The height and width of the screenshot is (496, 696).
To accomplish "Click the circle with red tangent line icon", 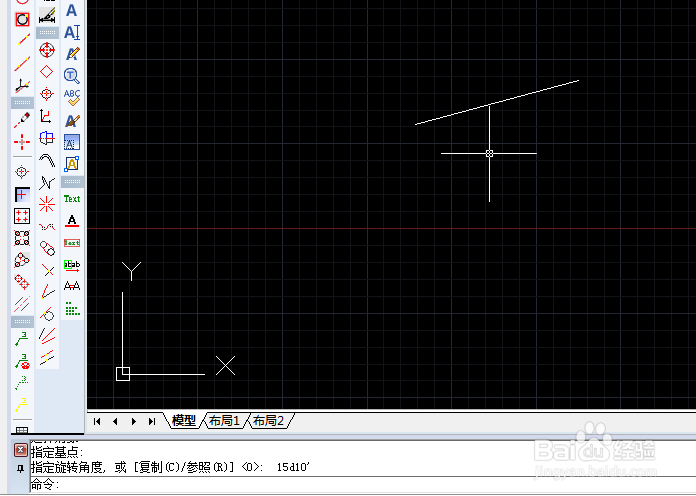I will click(x=47, y=314).
